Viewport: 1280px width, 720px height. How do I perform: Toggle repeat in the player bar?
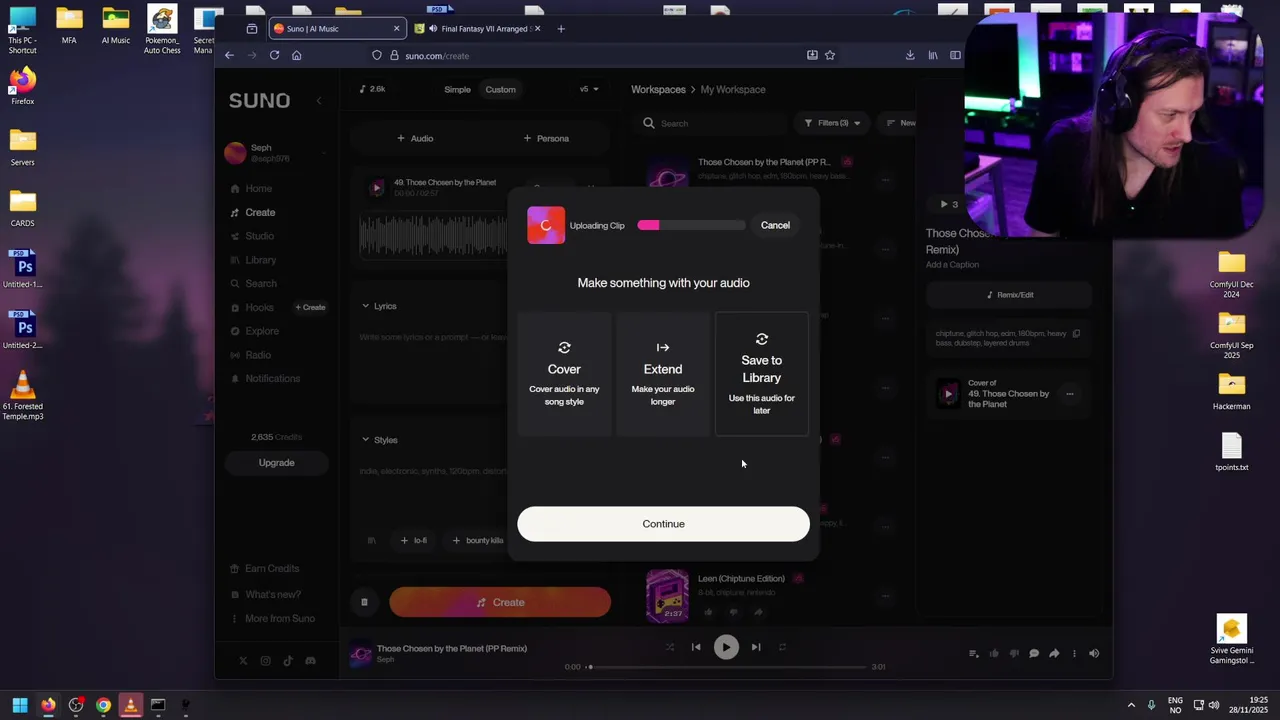click(x=782, y=647)
